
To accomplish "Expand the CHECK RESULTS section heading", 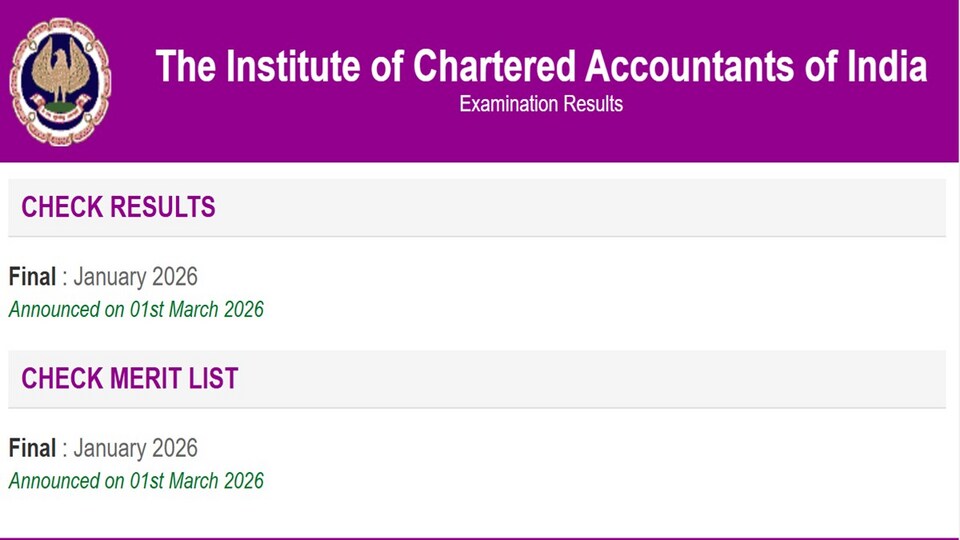I will coord(477,207).
